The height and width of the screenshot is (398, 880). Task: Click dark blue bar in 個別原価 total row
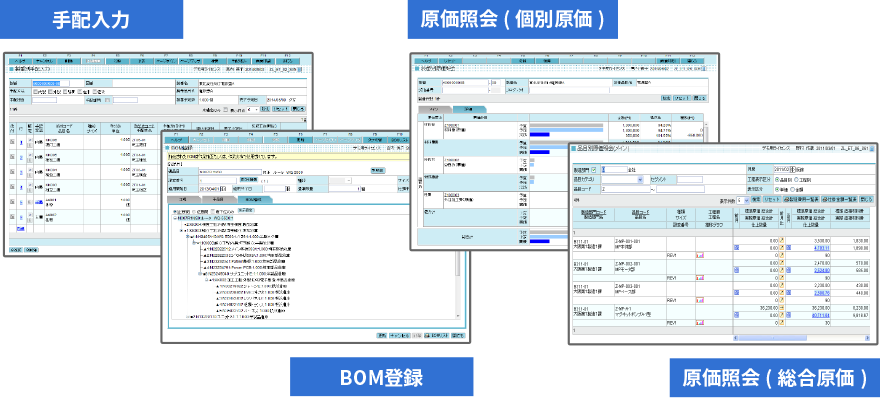pyautogui.click(x=539, y=241)
